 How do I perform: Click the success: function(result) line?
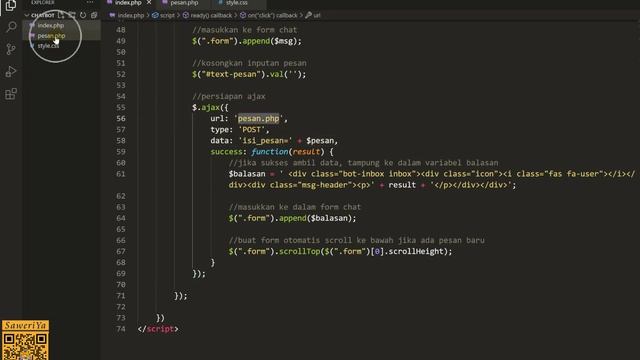pyautogui.click(x=272, y=151)
